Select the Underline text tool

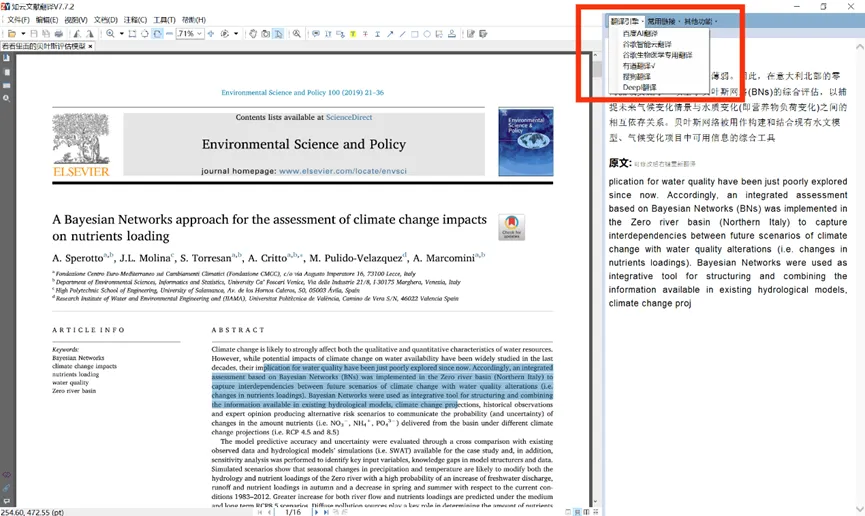click(x=377, y=34)
